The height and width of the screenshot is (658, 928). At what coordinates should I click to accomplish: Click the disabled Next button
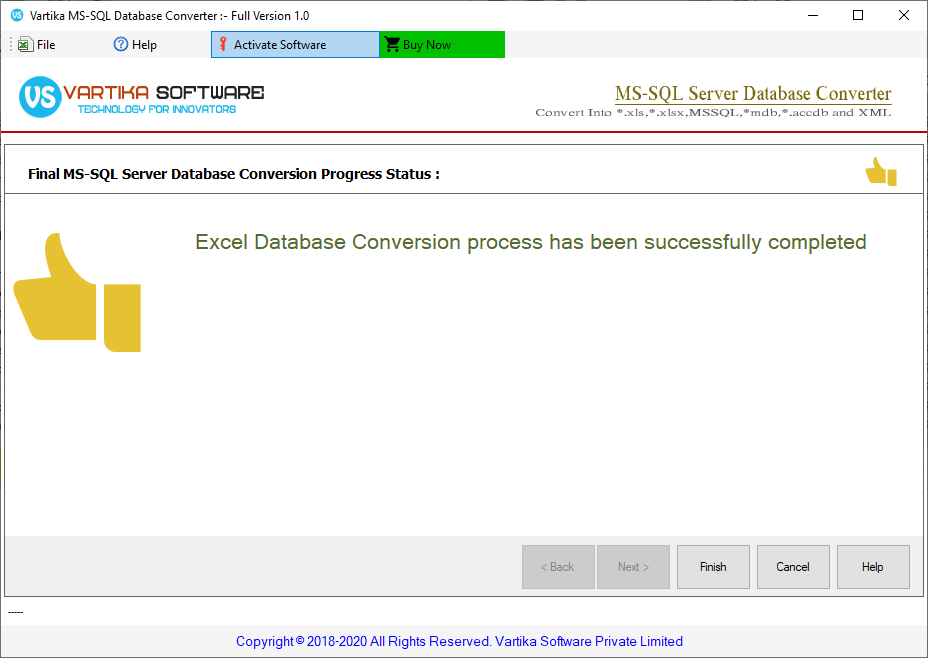pos(633,567)
